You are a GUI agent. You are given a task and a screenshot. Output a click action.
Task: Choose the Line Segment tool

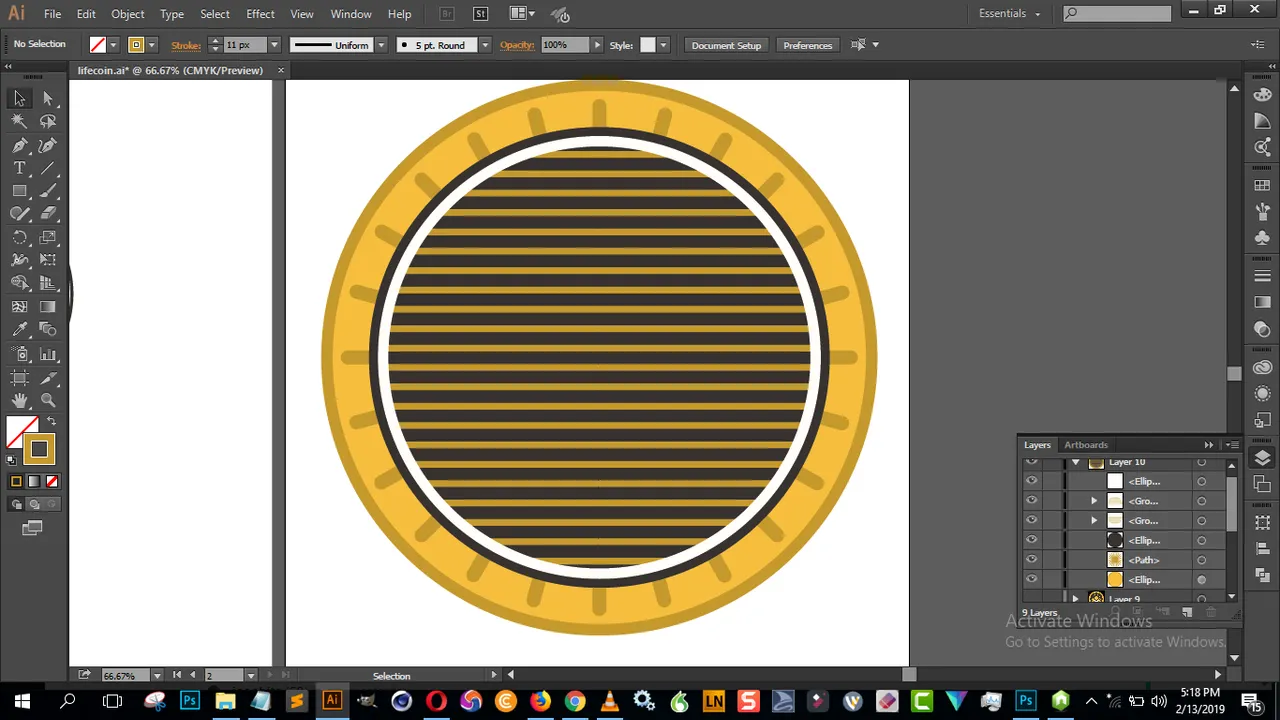[x=48, y=168]
